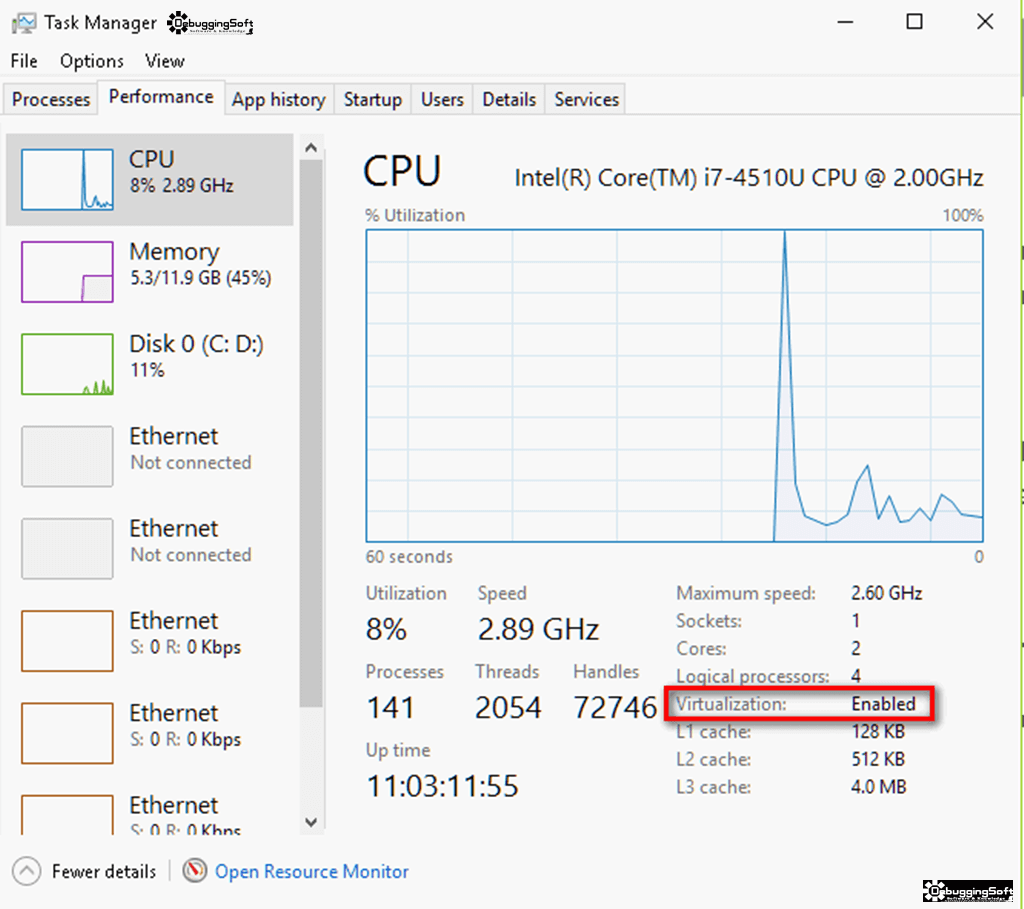The image size is (1024, 909).
Task: Click the 'Up time' label
Action: click(398, 750)
